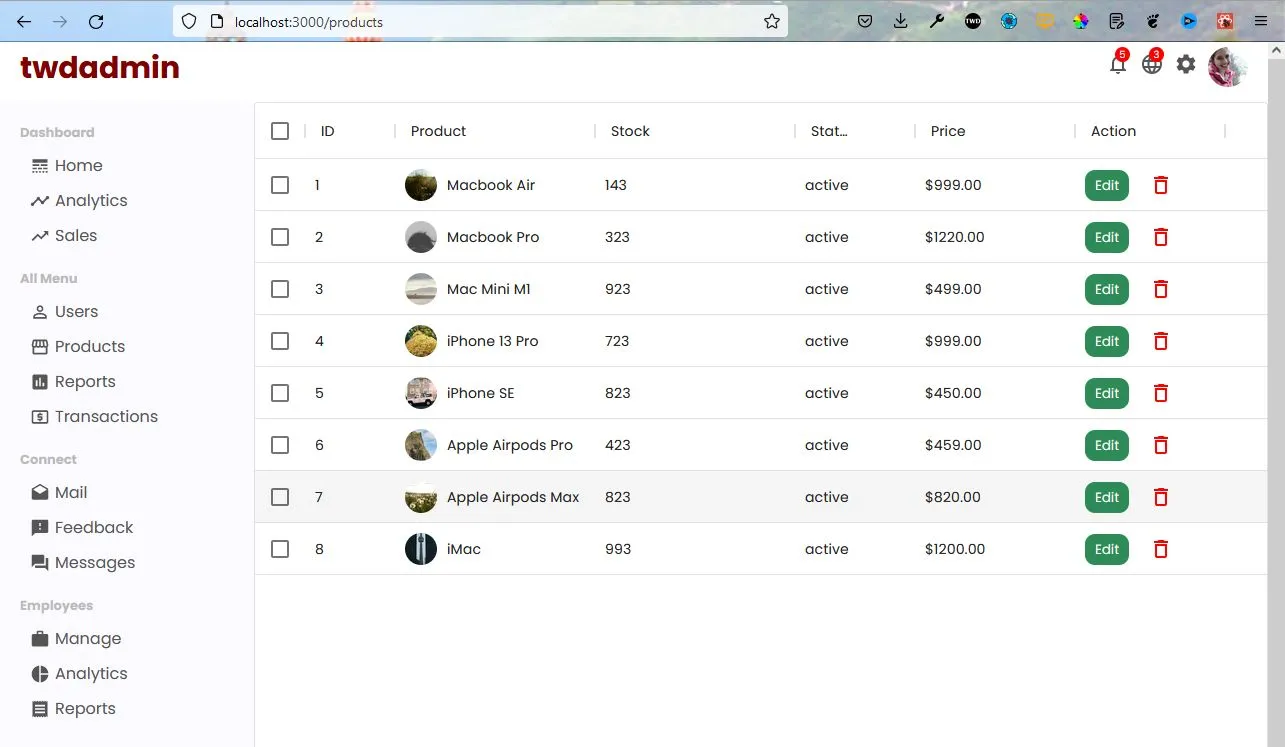Open Sales in the sidebar
The width and height of the screenshot is (1285, 747).
click(x=64, y=236)
